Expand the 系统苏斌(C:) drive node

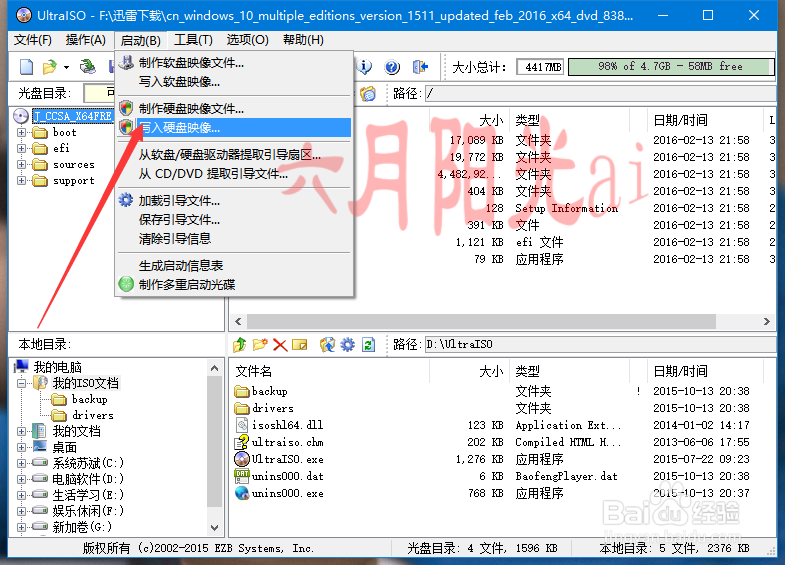[22, 463]
